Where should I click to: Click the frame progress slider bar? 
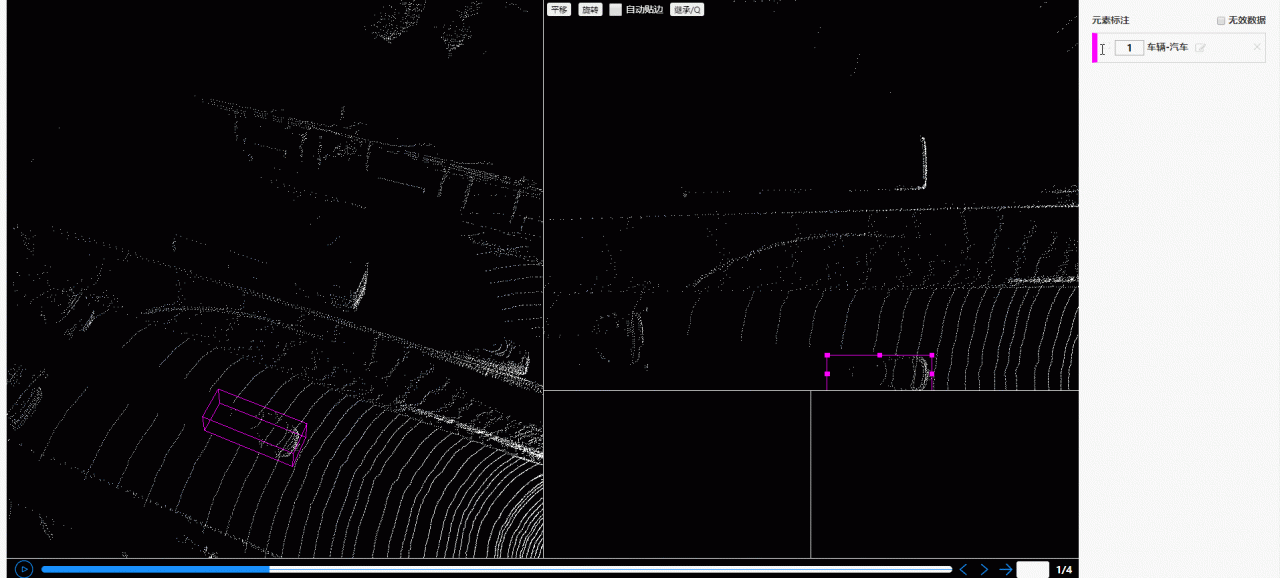tap(497, 569)
